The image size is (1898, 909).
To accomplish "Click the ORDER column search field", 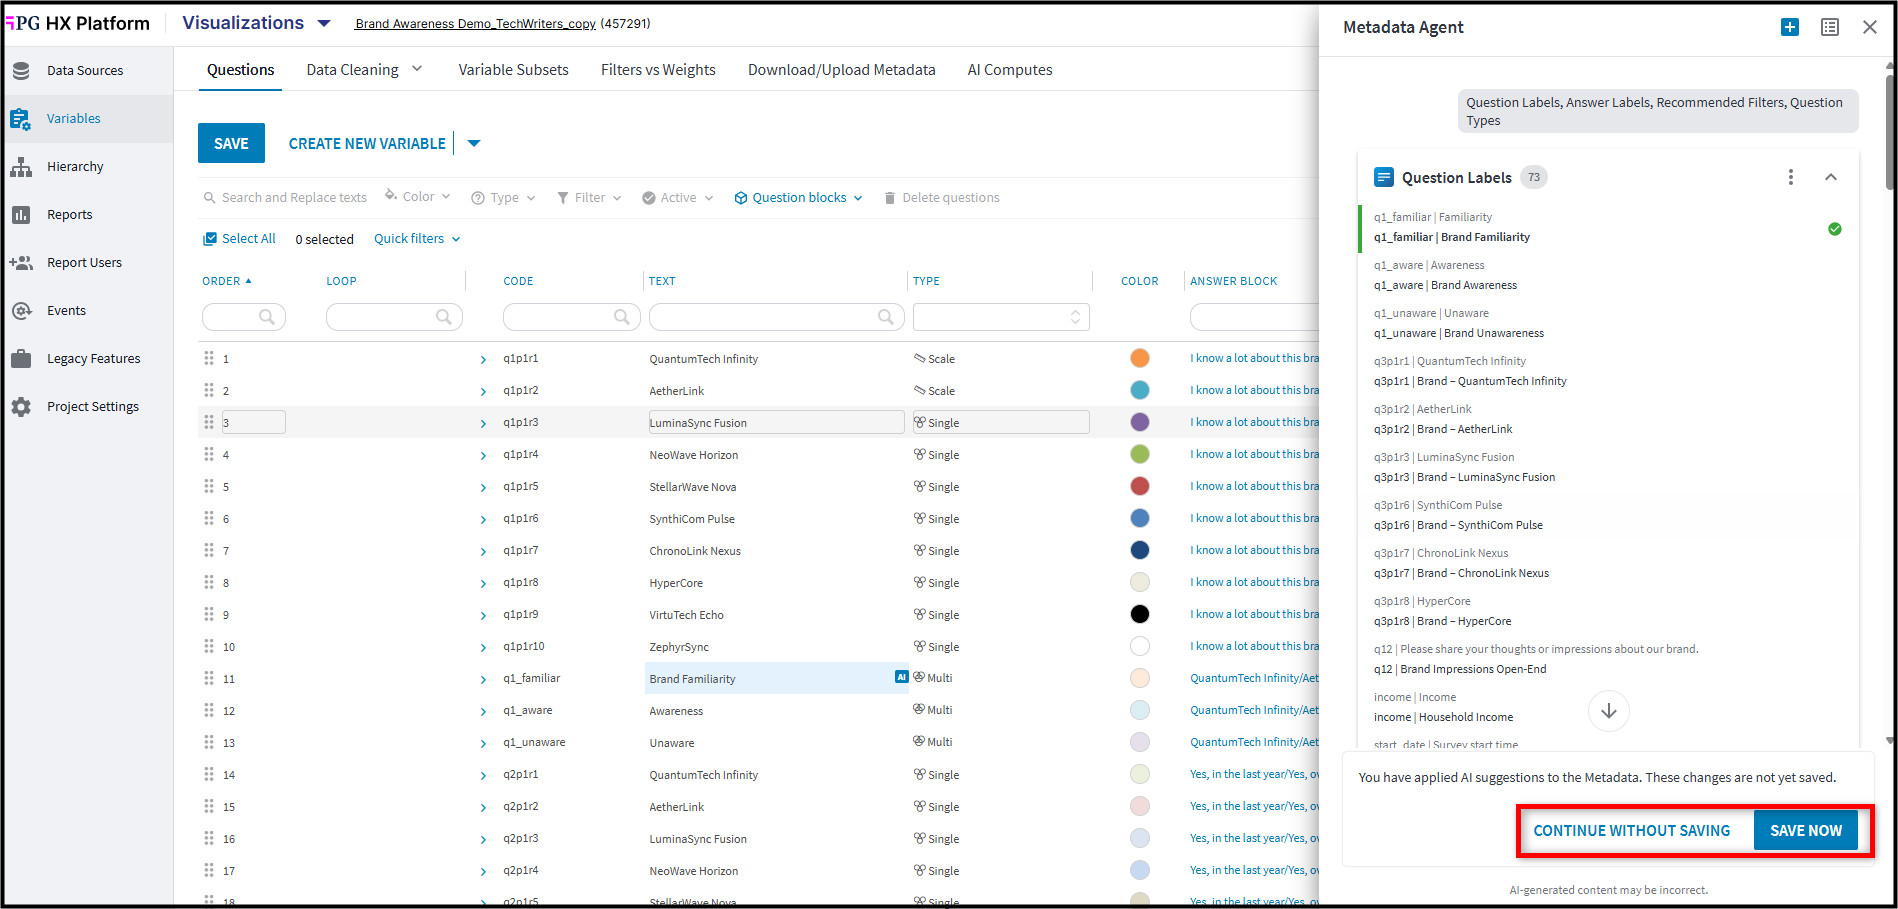I will [x=244, y=317].
